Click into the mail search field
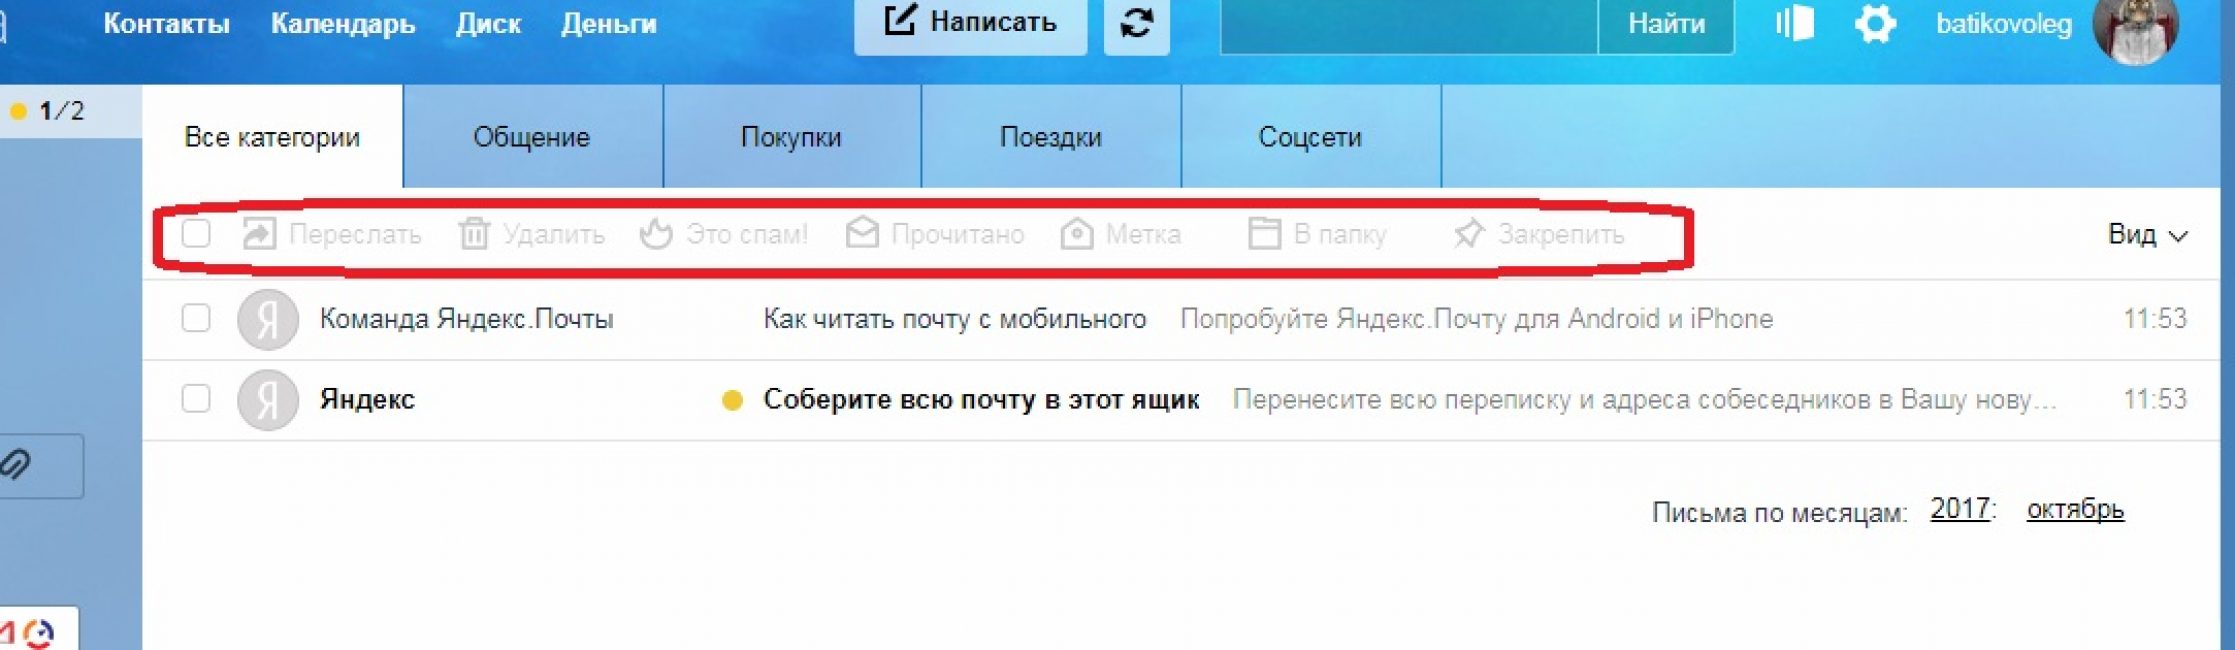 pyautogui.click(x=1409, y=24)
